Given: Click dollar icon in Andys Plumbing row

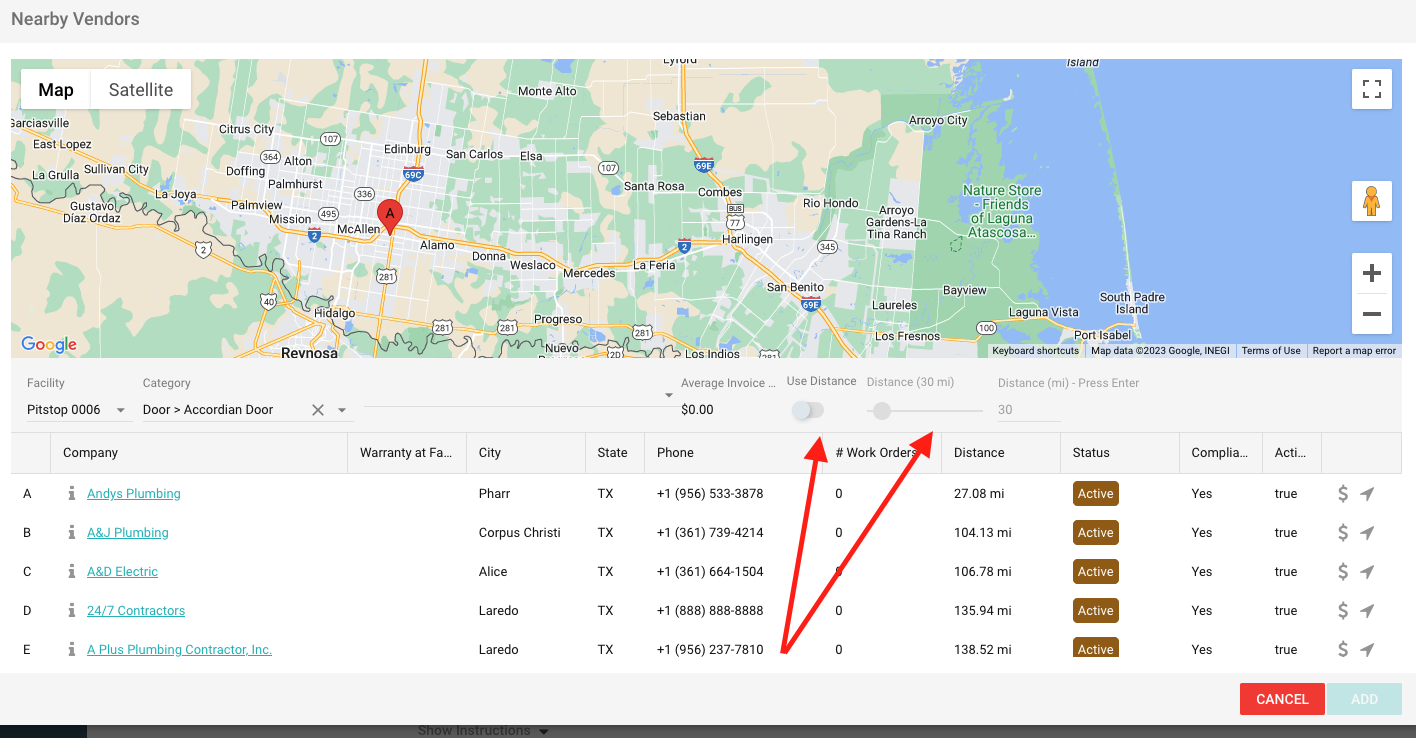Looking at the screenshot, I should click(x=1343, y=494).
